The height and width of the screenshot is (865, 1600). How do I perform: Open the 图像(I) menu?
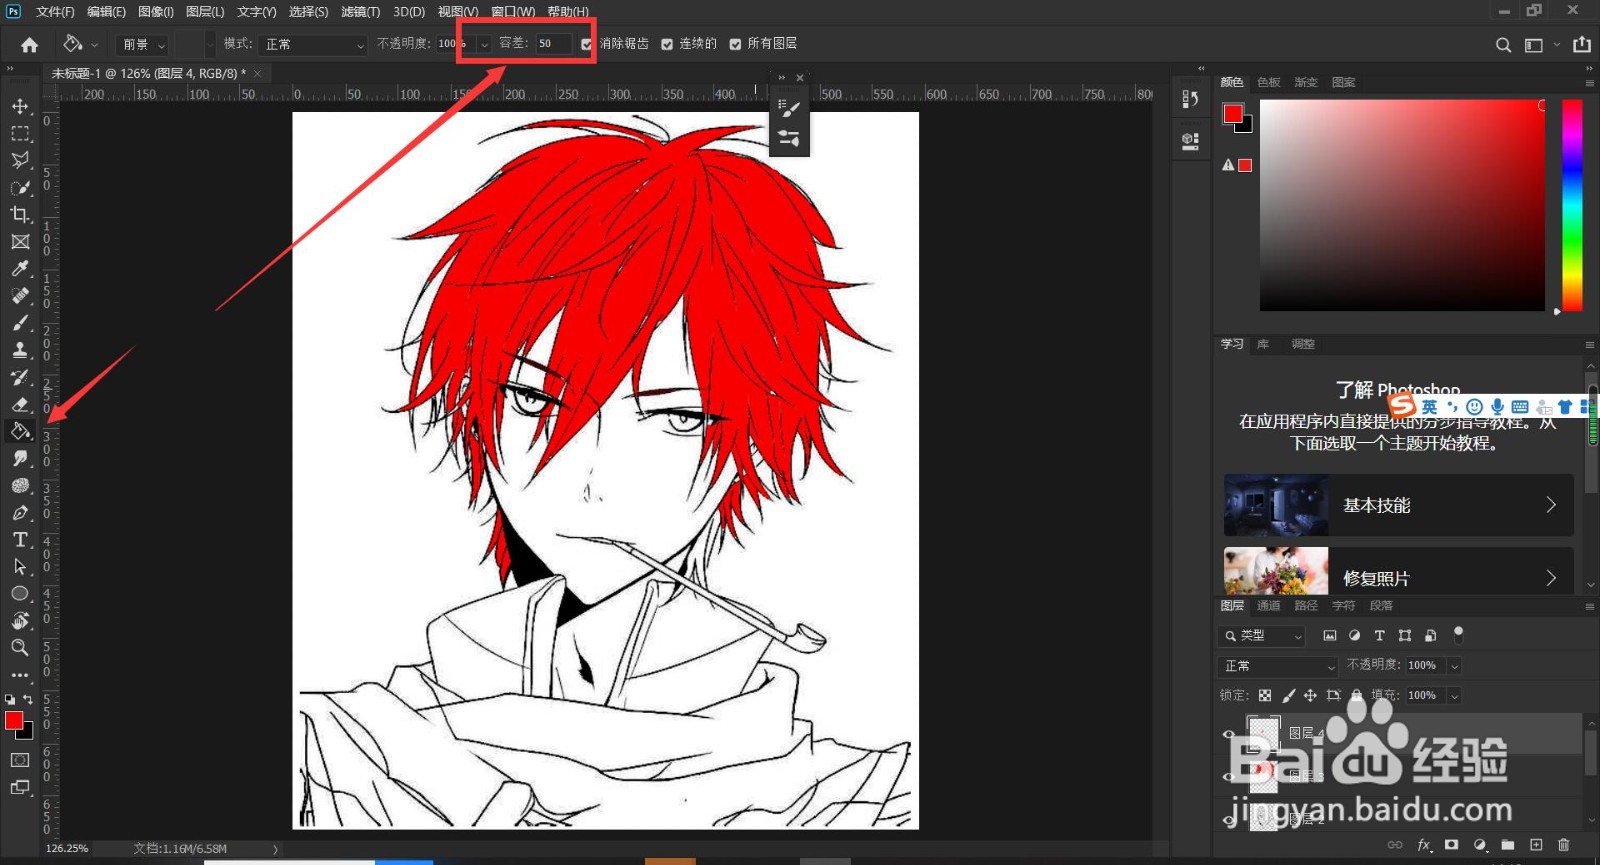point(155,12)
